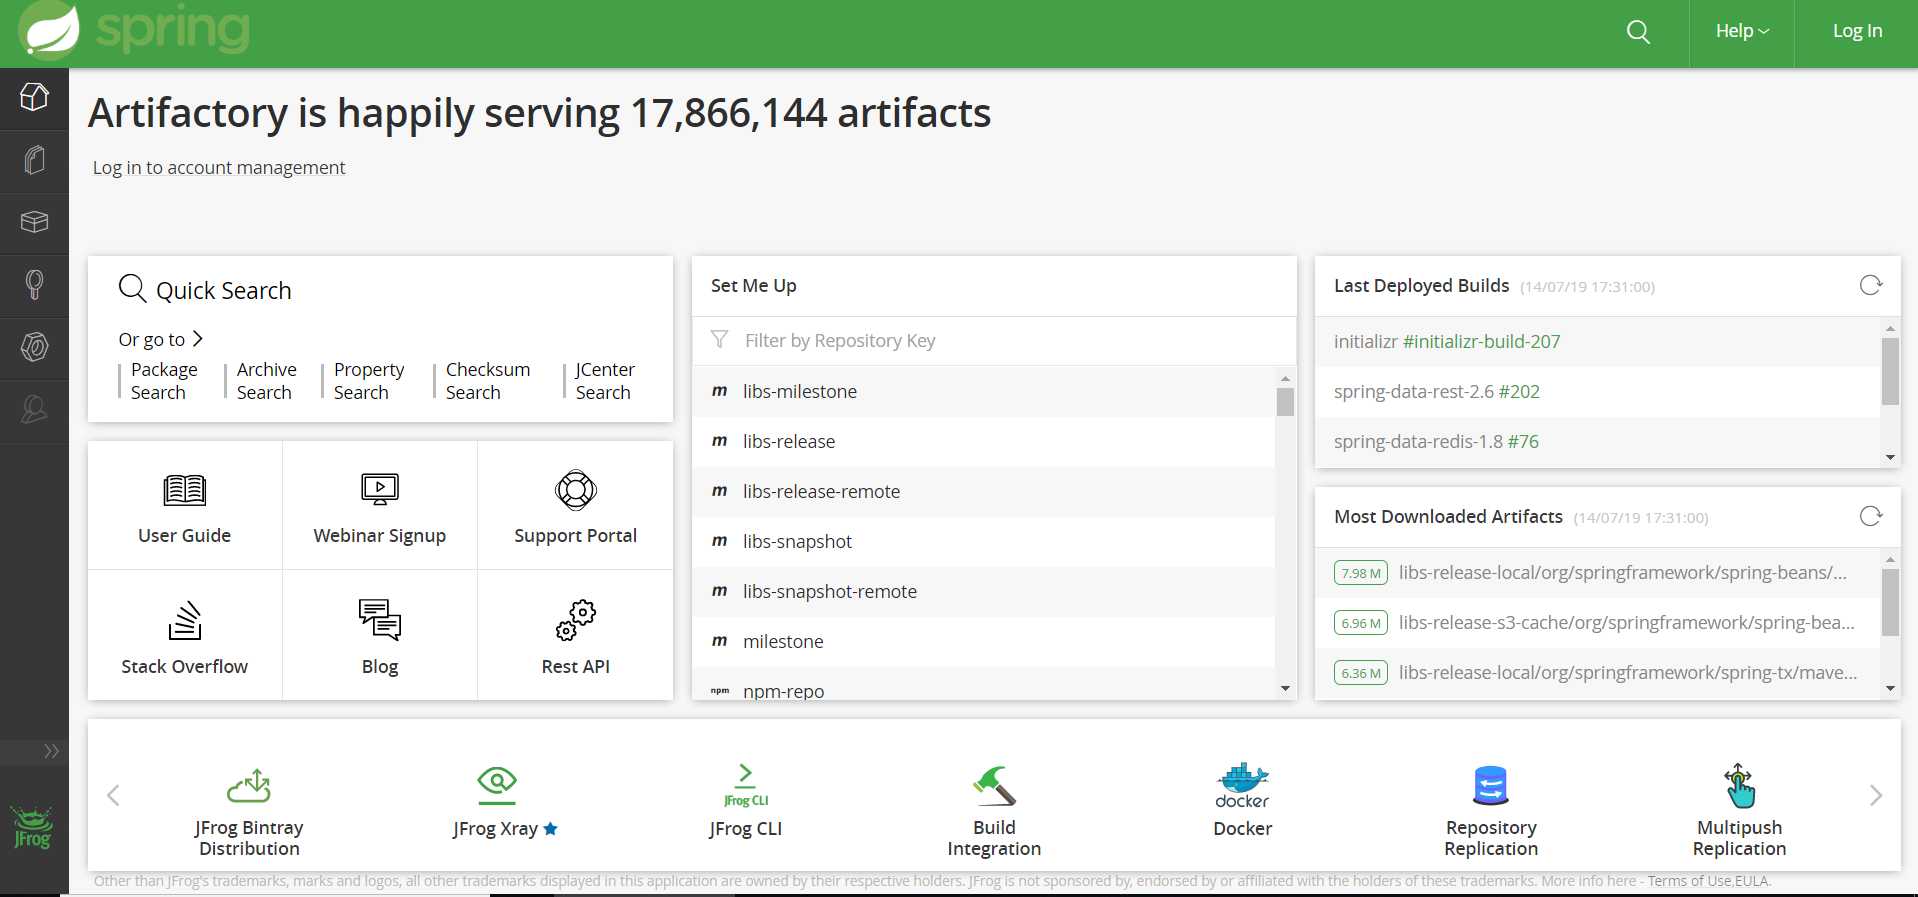Image resolution: width=1918 pixels, height=897 pixels.
Task: Refresh Most Downloaded Artifacts
Action: pos(1871,516)
